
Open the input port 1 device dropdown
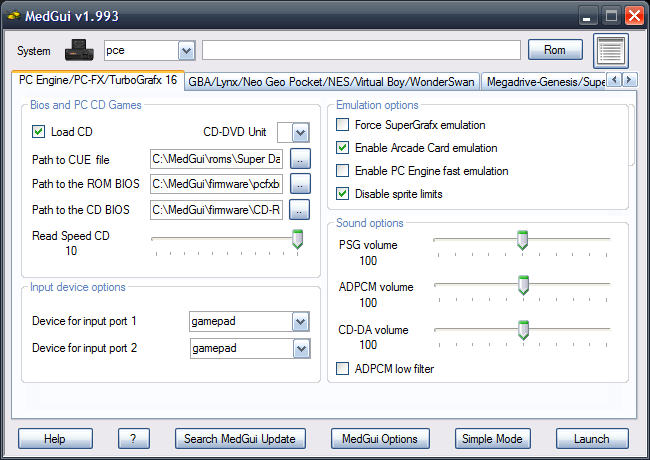[300, 321]
